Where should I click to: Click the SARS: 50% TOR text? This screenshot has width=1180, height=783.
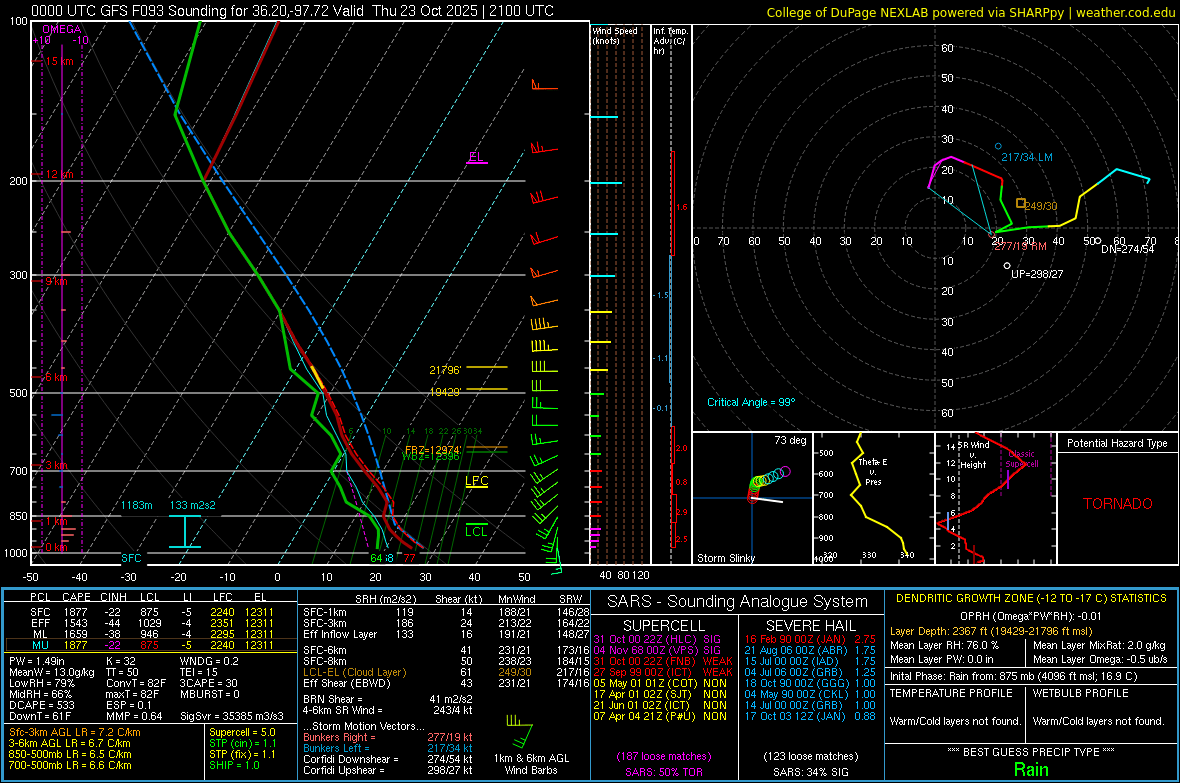663,772
